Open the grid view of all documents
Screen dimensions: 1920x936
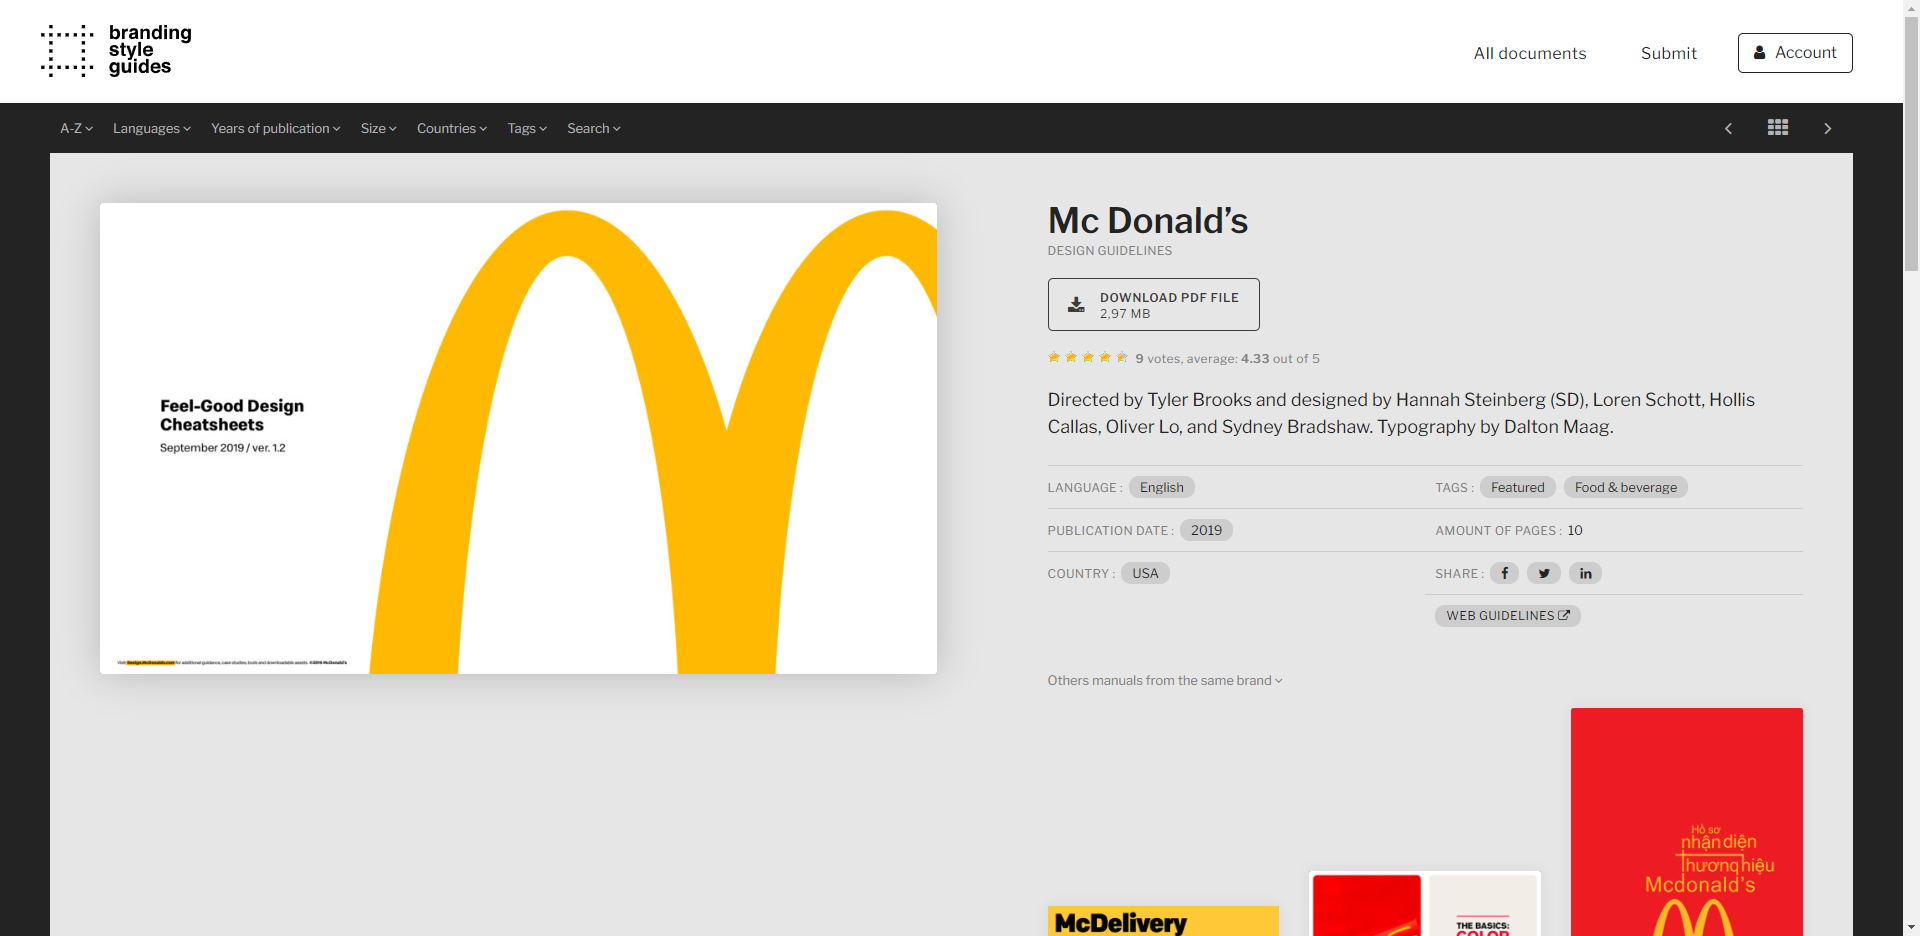tap(1778, 128)
